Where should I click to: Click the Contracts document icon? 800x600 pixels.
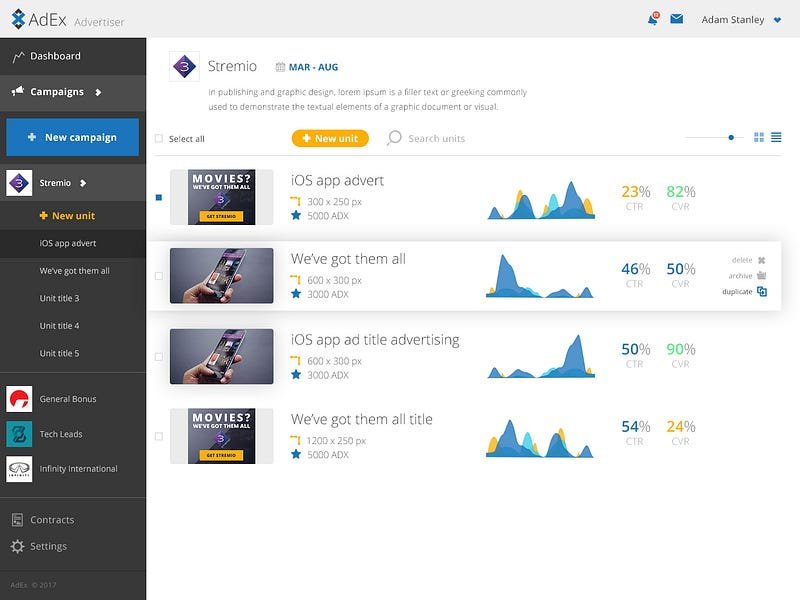click(x=17, y=520)
